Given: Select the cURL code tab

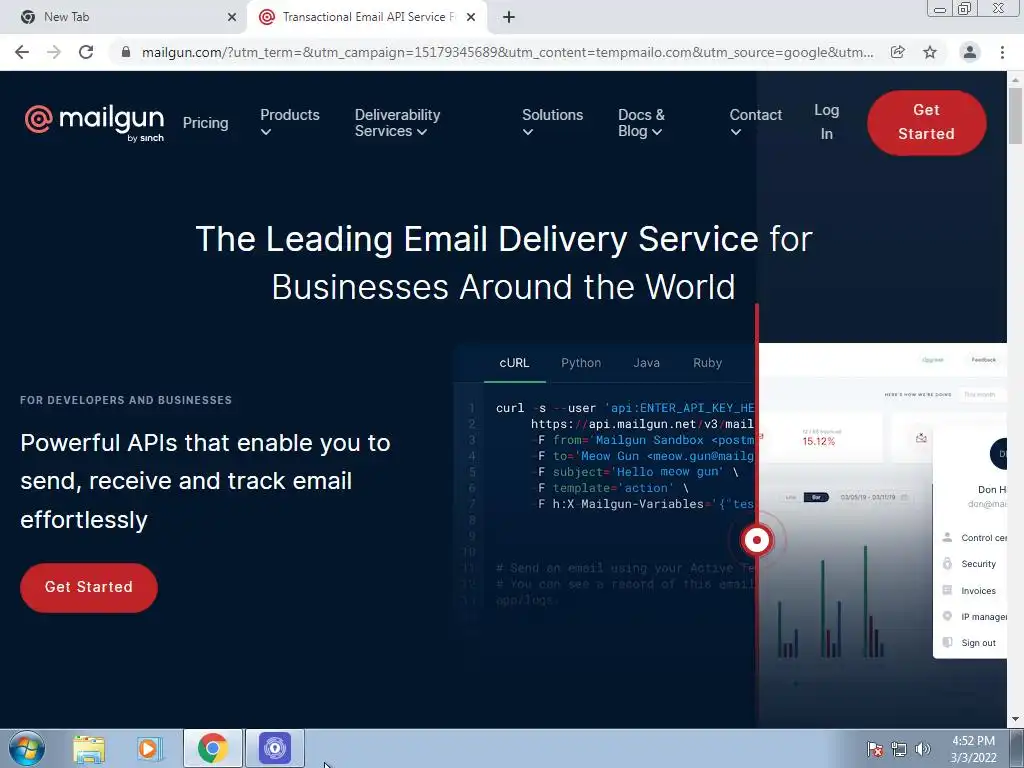Looking at the screenshot, I should coord(515,363).
